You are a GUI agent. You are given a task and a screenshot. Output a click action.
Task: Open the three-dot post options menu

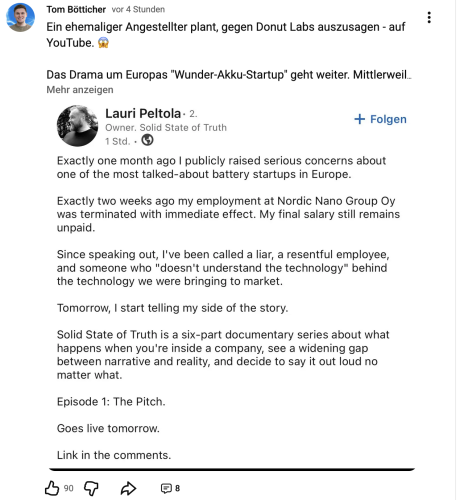tap(429, 17)
